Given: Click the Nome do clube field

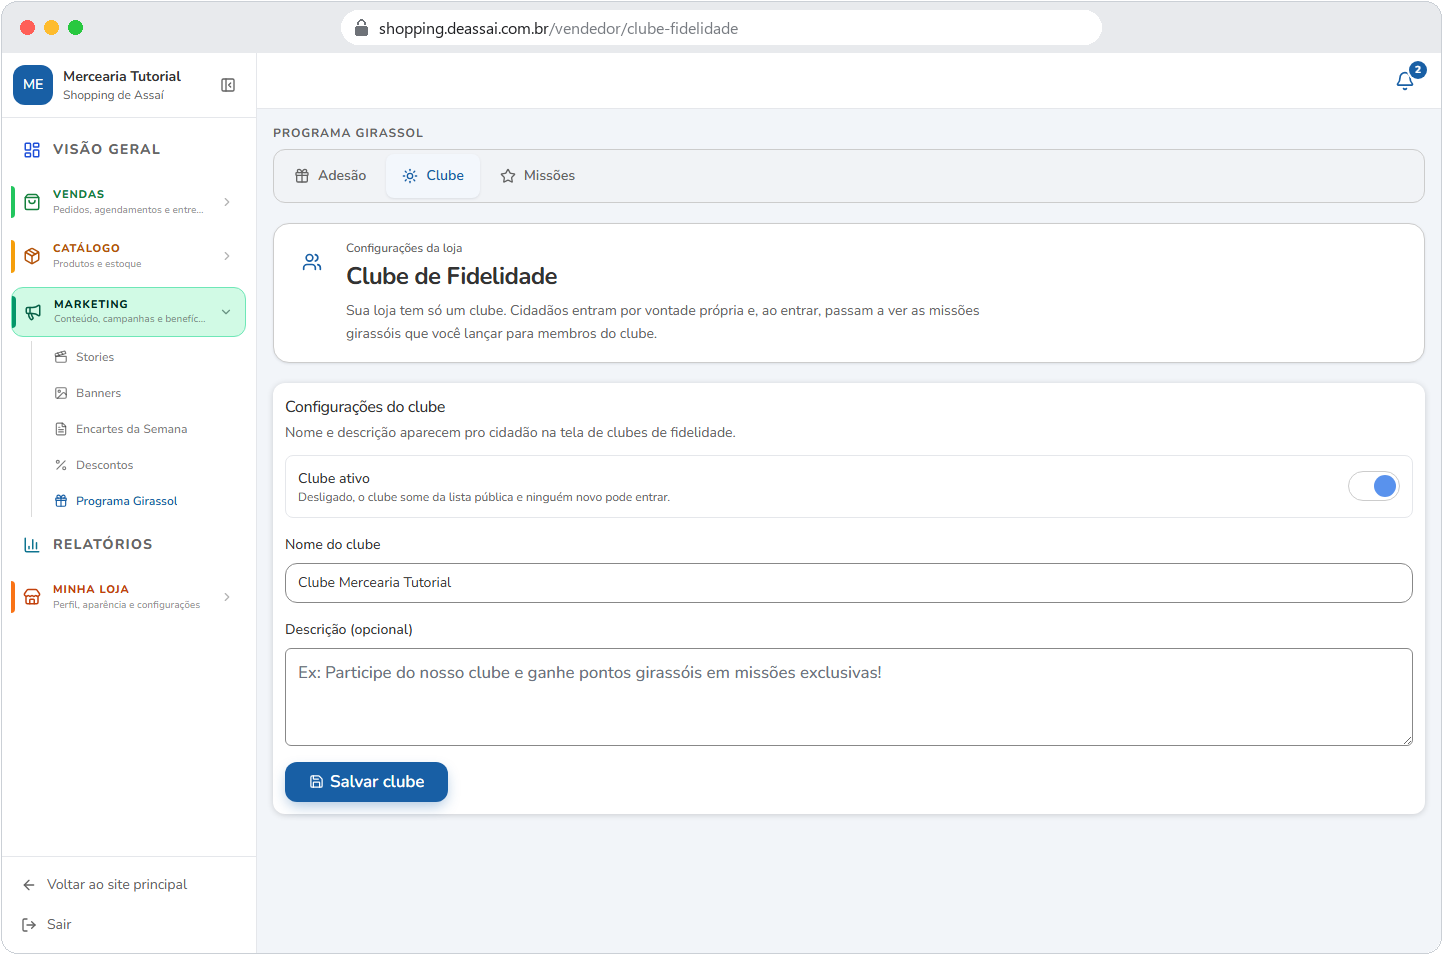Looking at the screenshot, I should (x=849, y=583).
